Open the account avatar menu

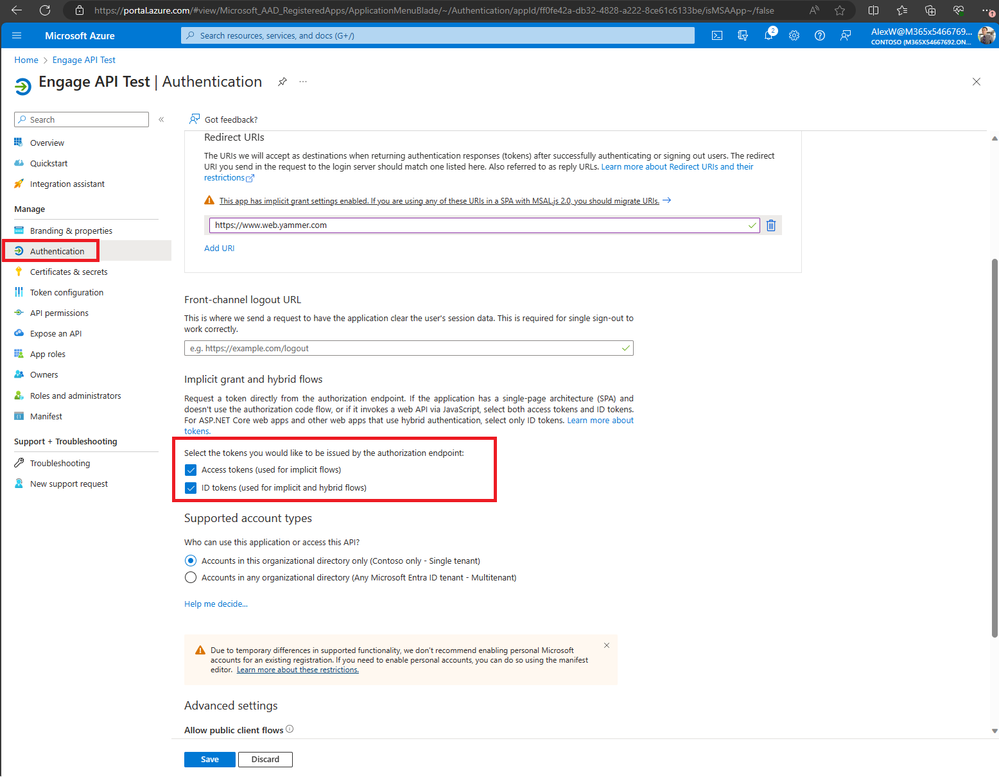click(x=986, y=35)
